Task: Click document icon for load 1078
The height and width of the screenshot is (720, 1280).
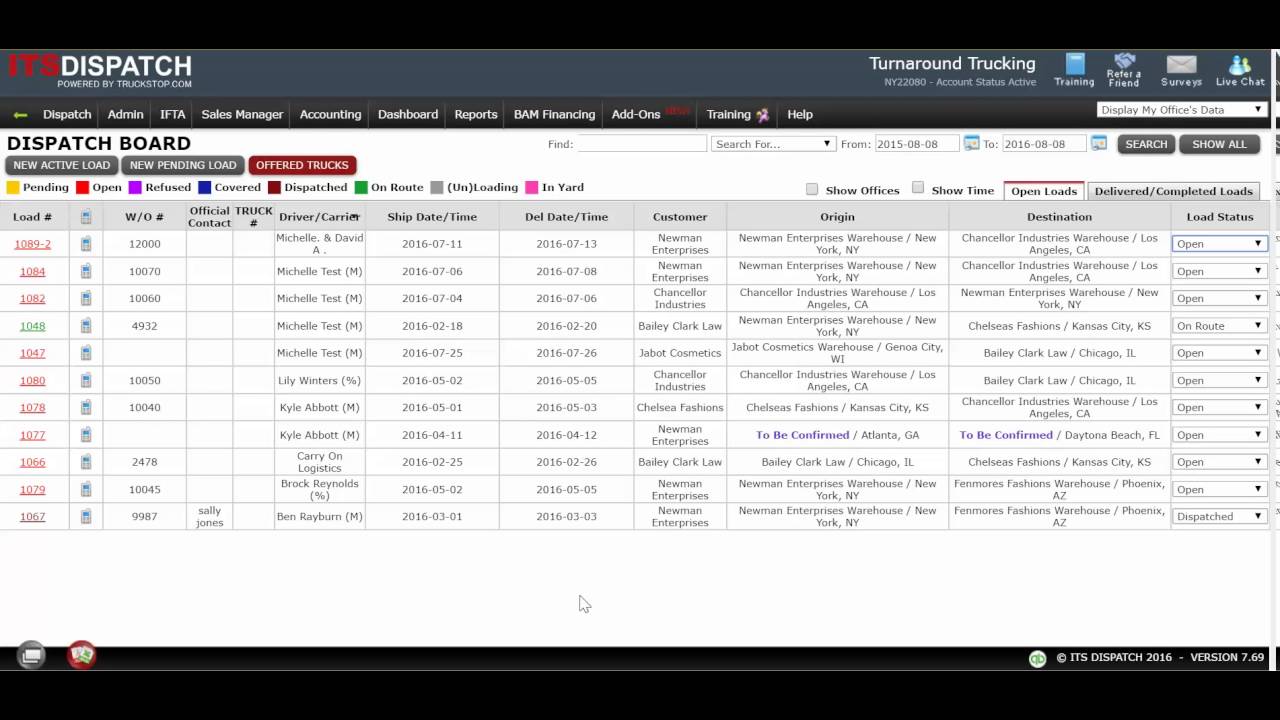Action: (x=86, y=407)
